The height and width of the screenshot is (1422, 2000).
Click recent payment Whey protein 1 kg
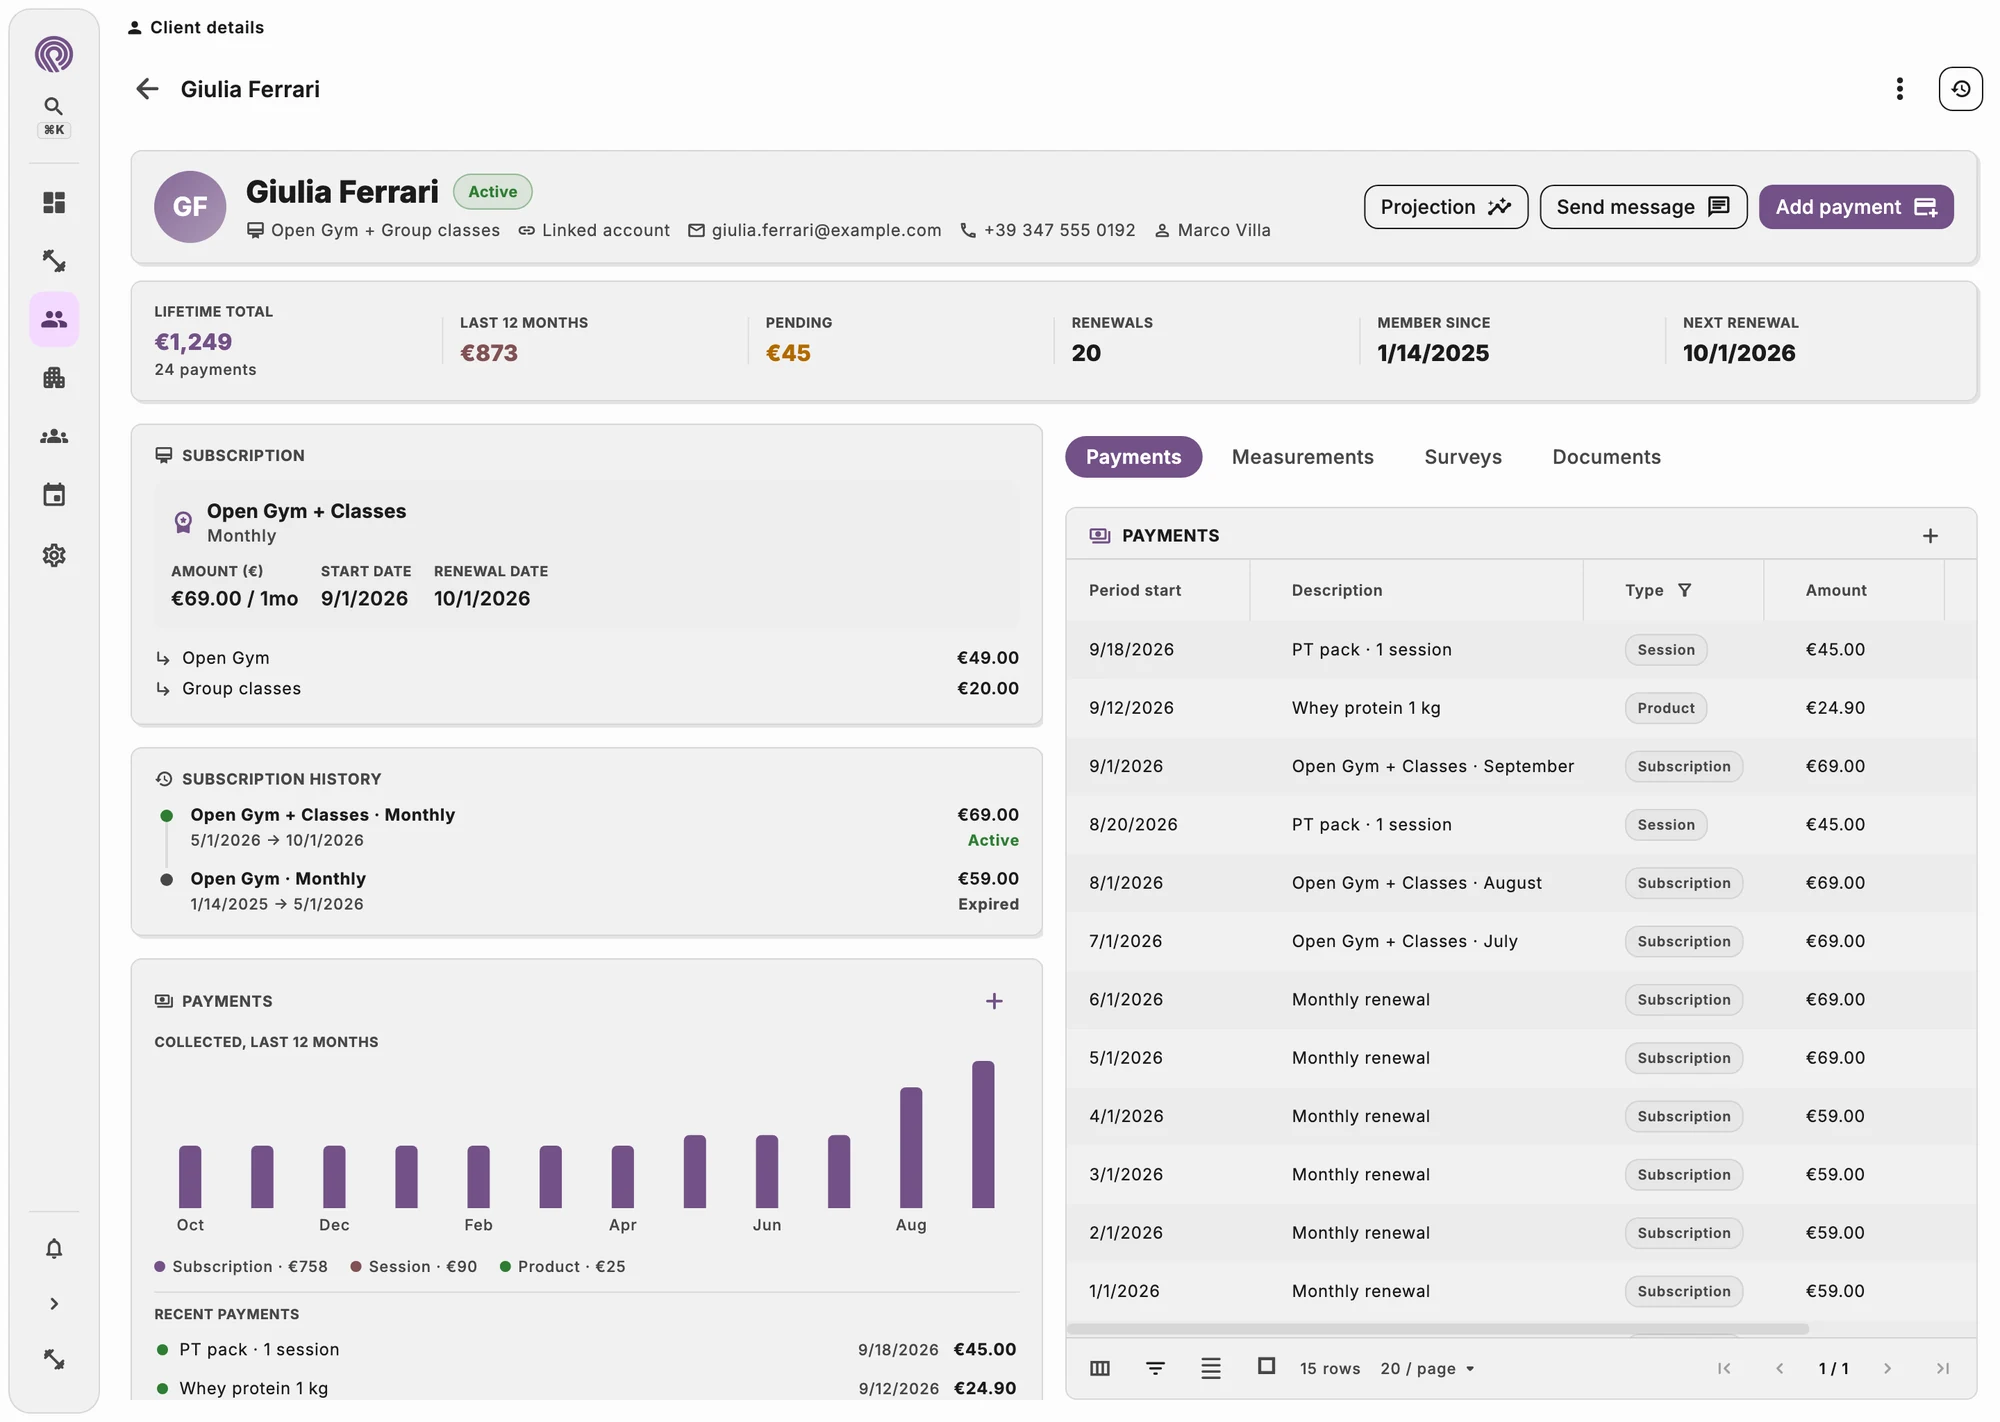[587, 1388]
